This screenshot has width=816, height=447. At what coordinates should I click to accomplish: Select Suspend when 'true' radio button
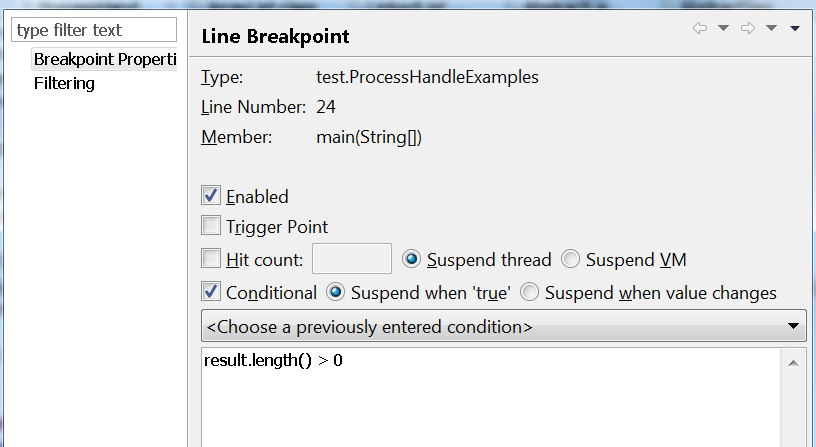pos(336,293)
